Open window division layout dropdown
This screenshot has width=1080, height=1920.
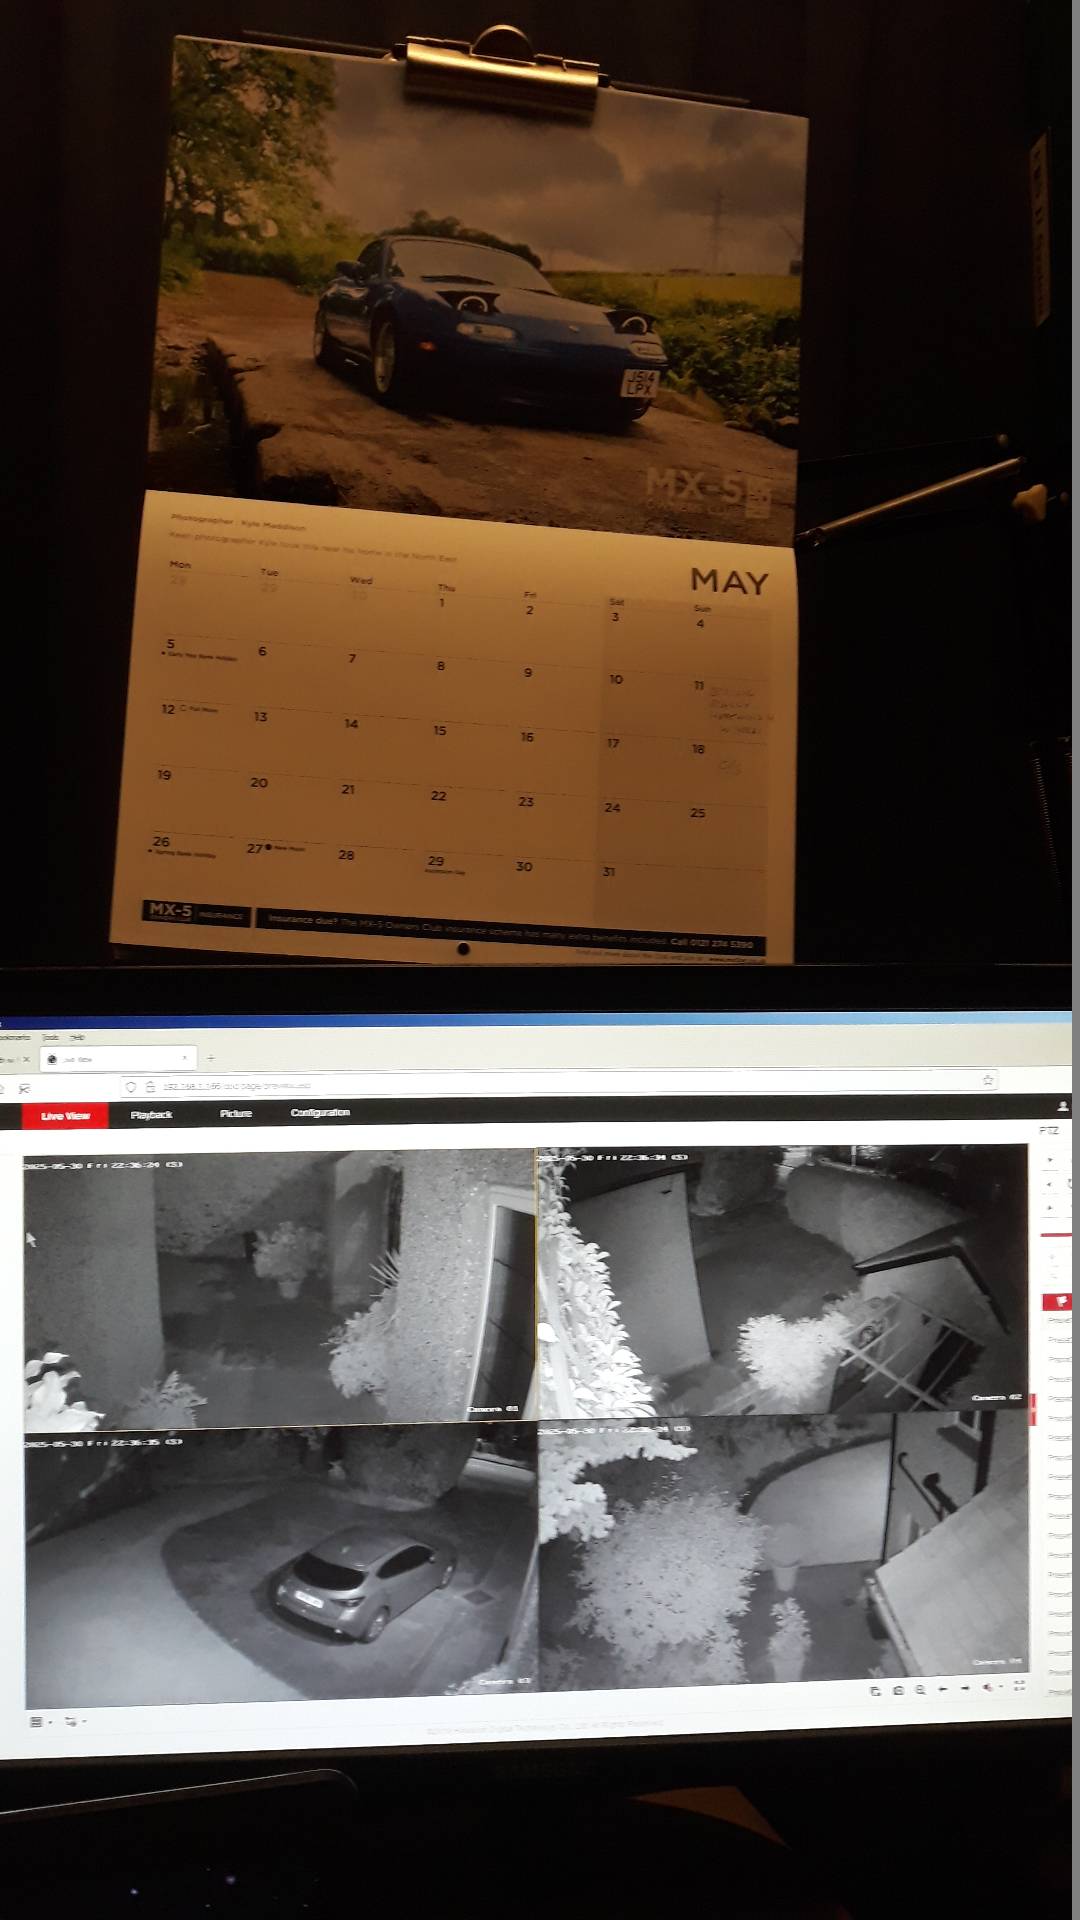click(x=40, y=1722)
